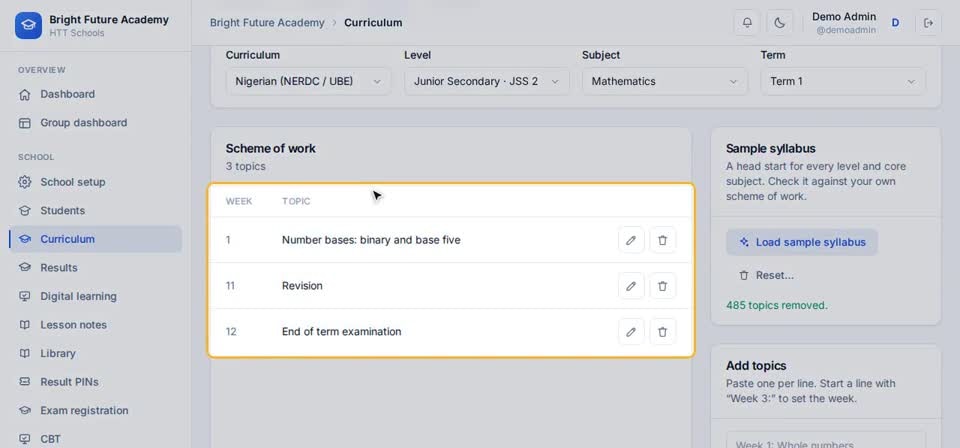Click the @demoadmin username text

[x=846, y=29]
